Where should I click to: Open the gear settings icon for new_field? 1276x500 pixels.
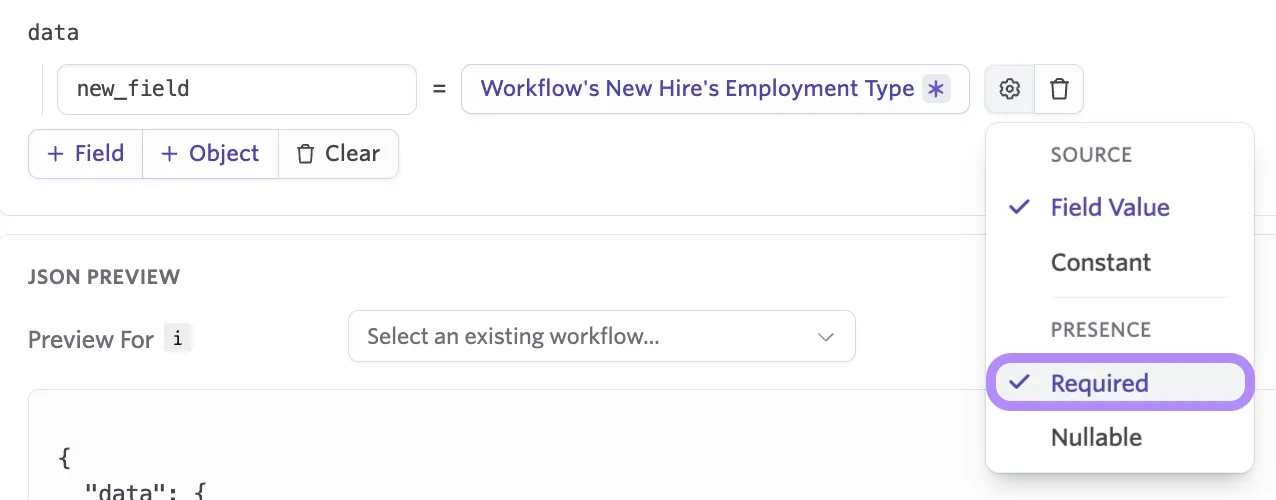click(1009, 89)
